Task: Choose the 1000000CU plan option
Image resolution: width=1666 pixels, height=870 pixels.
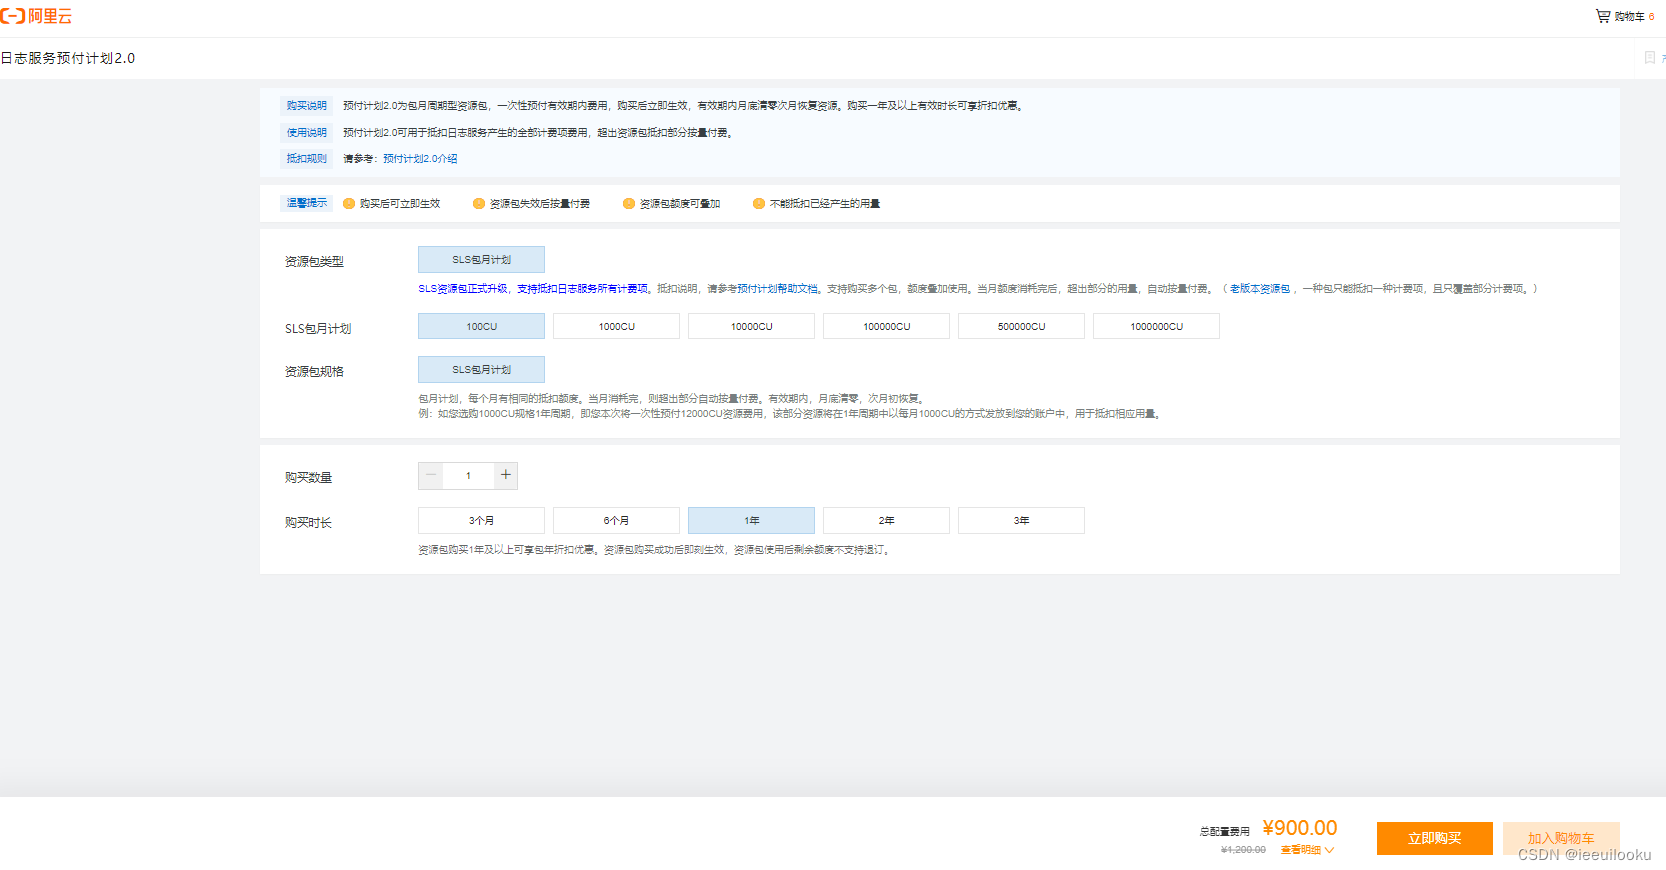Action: 1156,326
